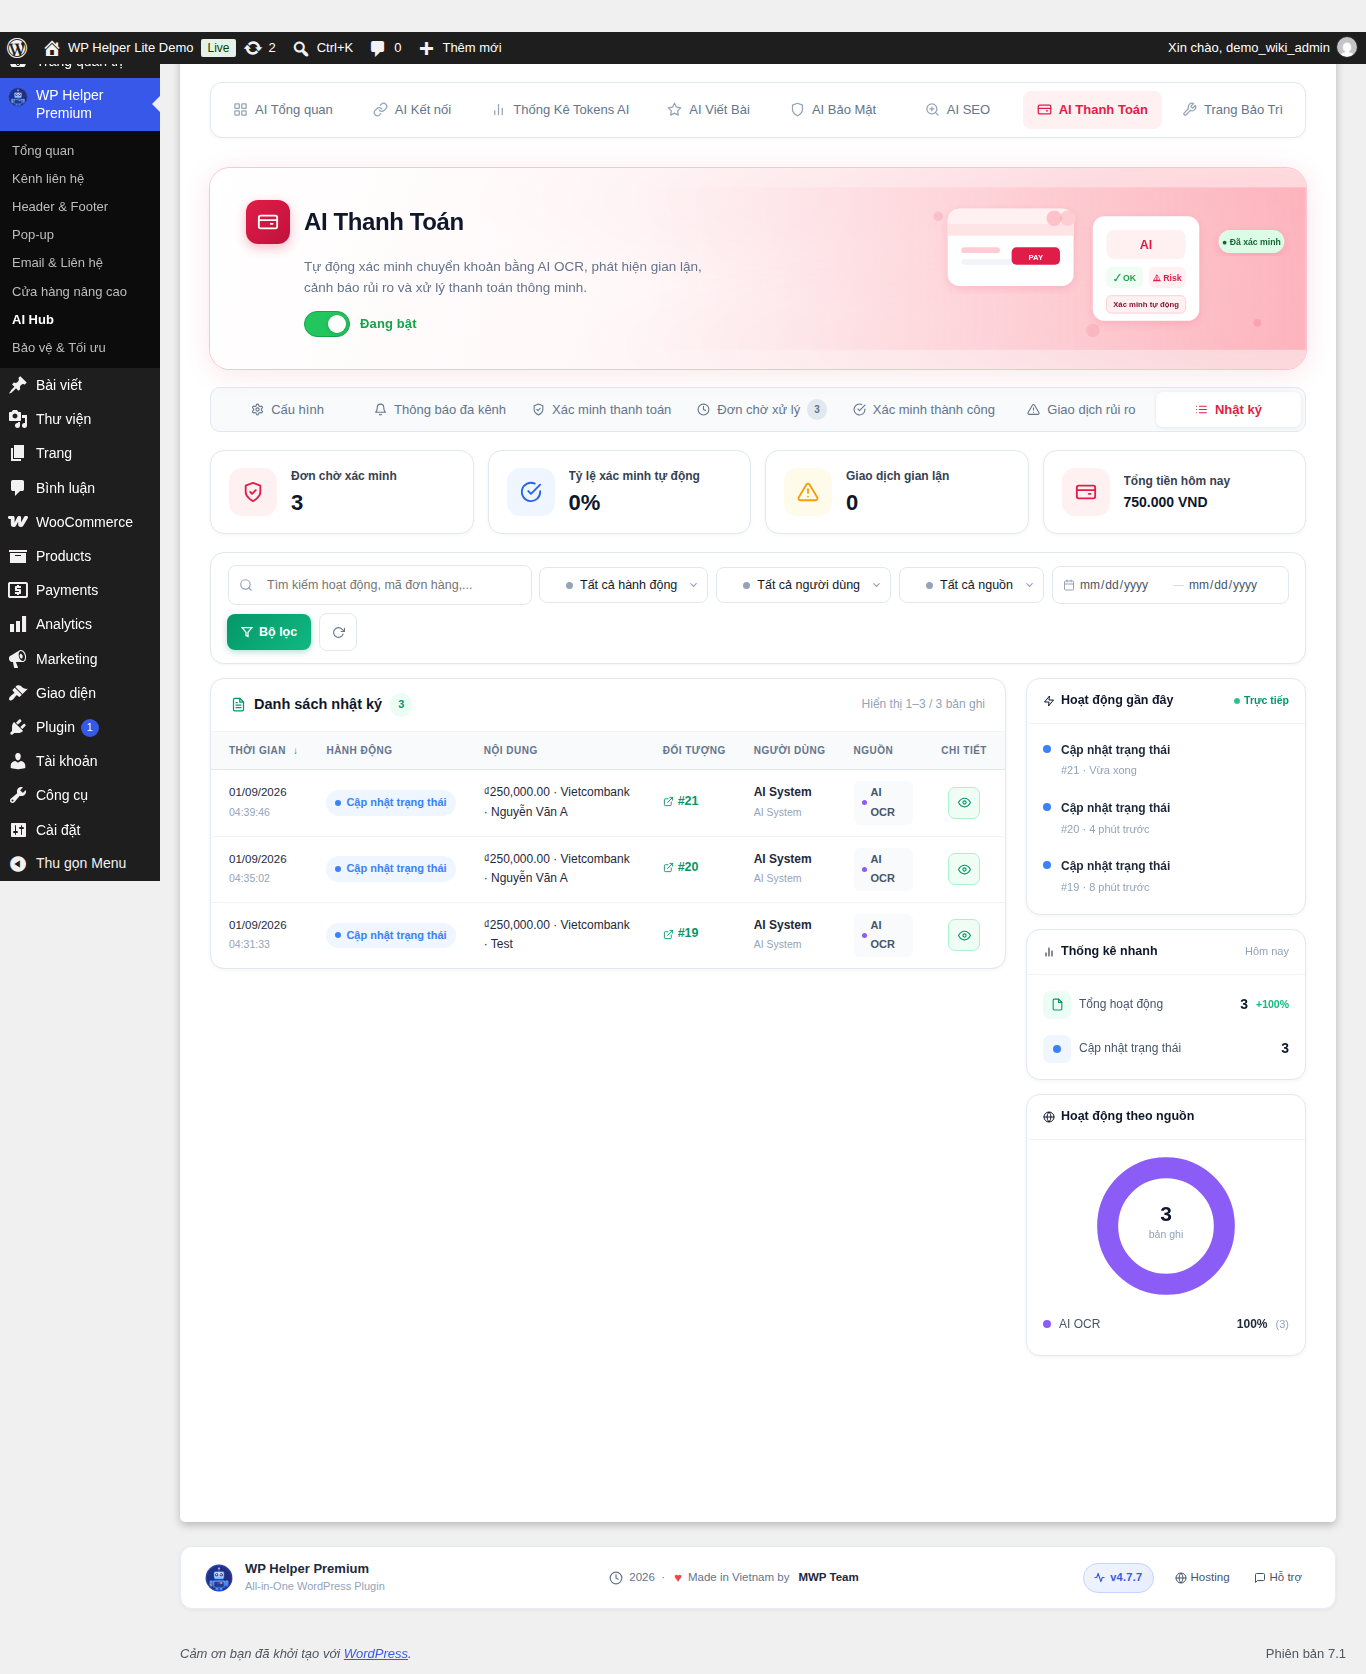Click the green Bộ lọc filter button
The height and width of the screenshot is (1674, 1366).
(x=269, y=632)
